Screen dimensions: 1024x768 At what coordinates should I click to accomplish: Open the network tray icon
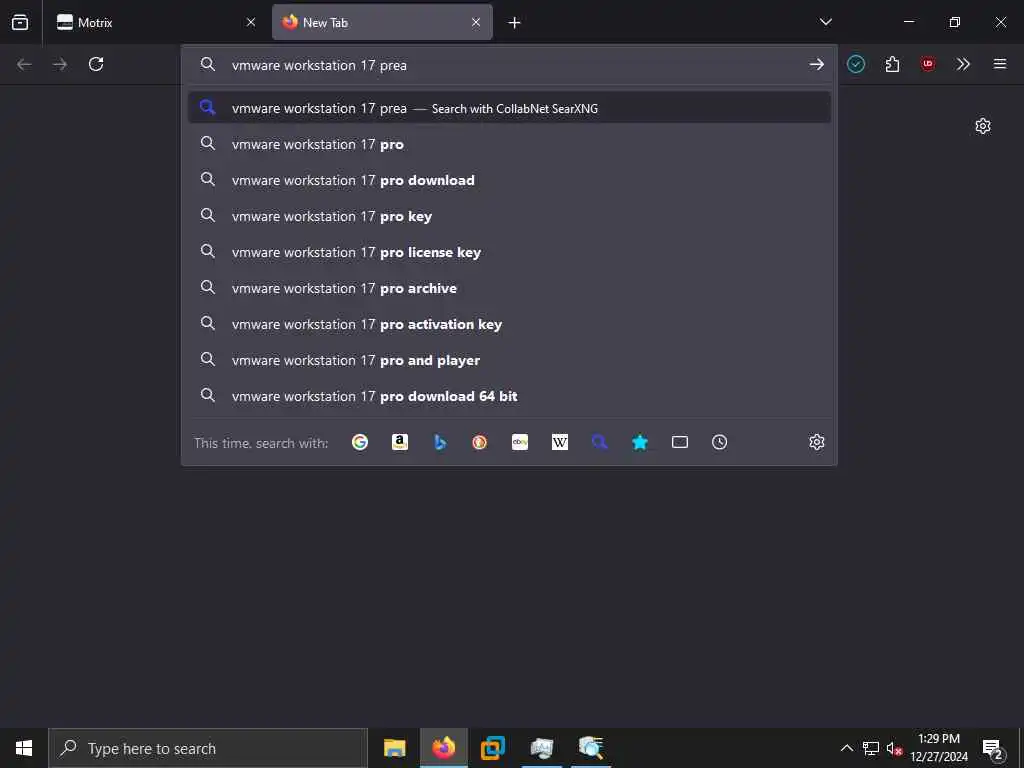point(871,748)
